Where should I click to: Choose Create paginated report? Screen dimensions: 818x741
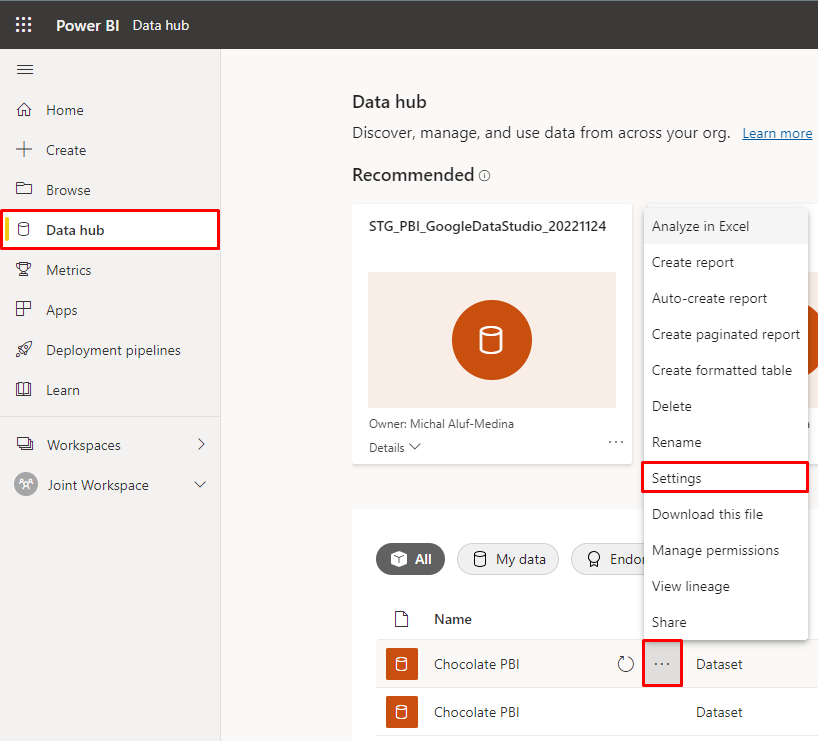pyautogui.click(x=726, y=334)
